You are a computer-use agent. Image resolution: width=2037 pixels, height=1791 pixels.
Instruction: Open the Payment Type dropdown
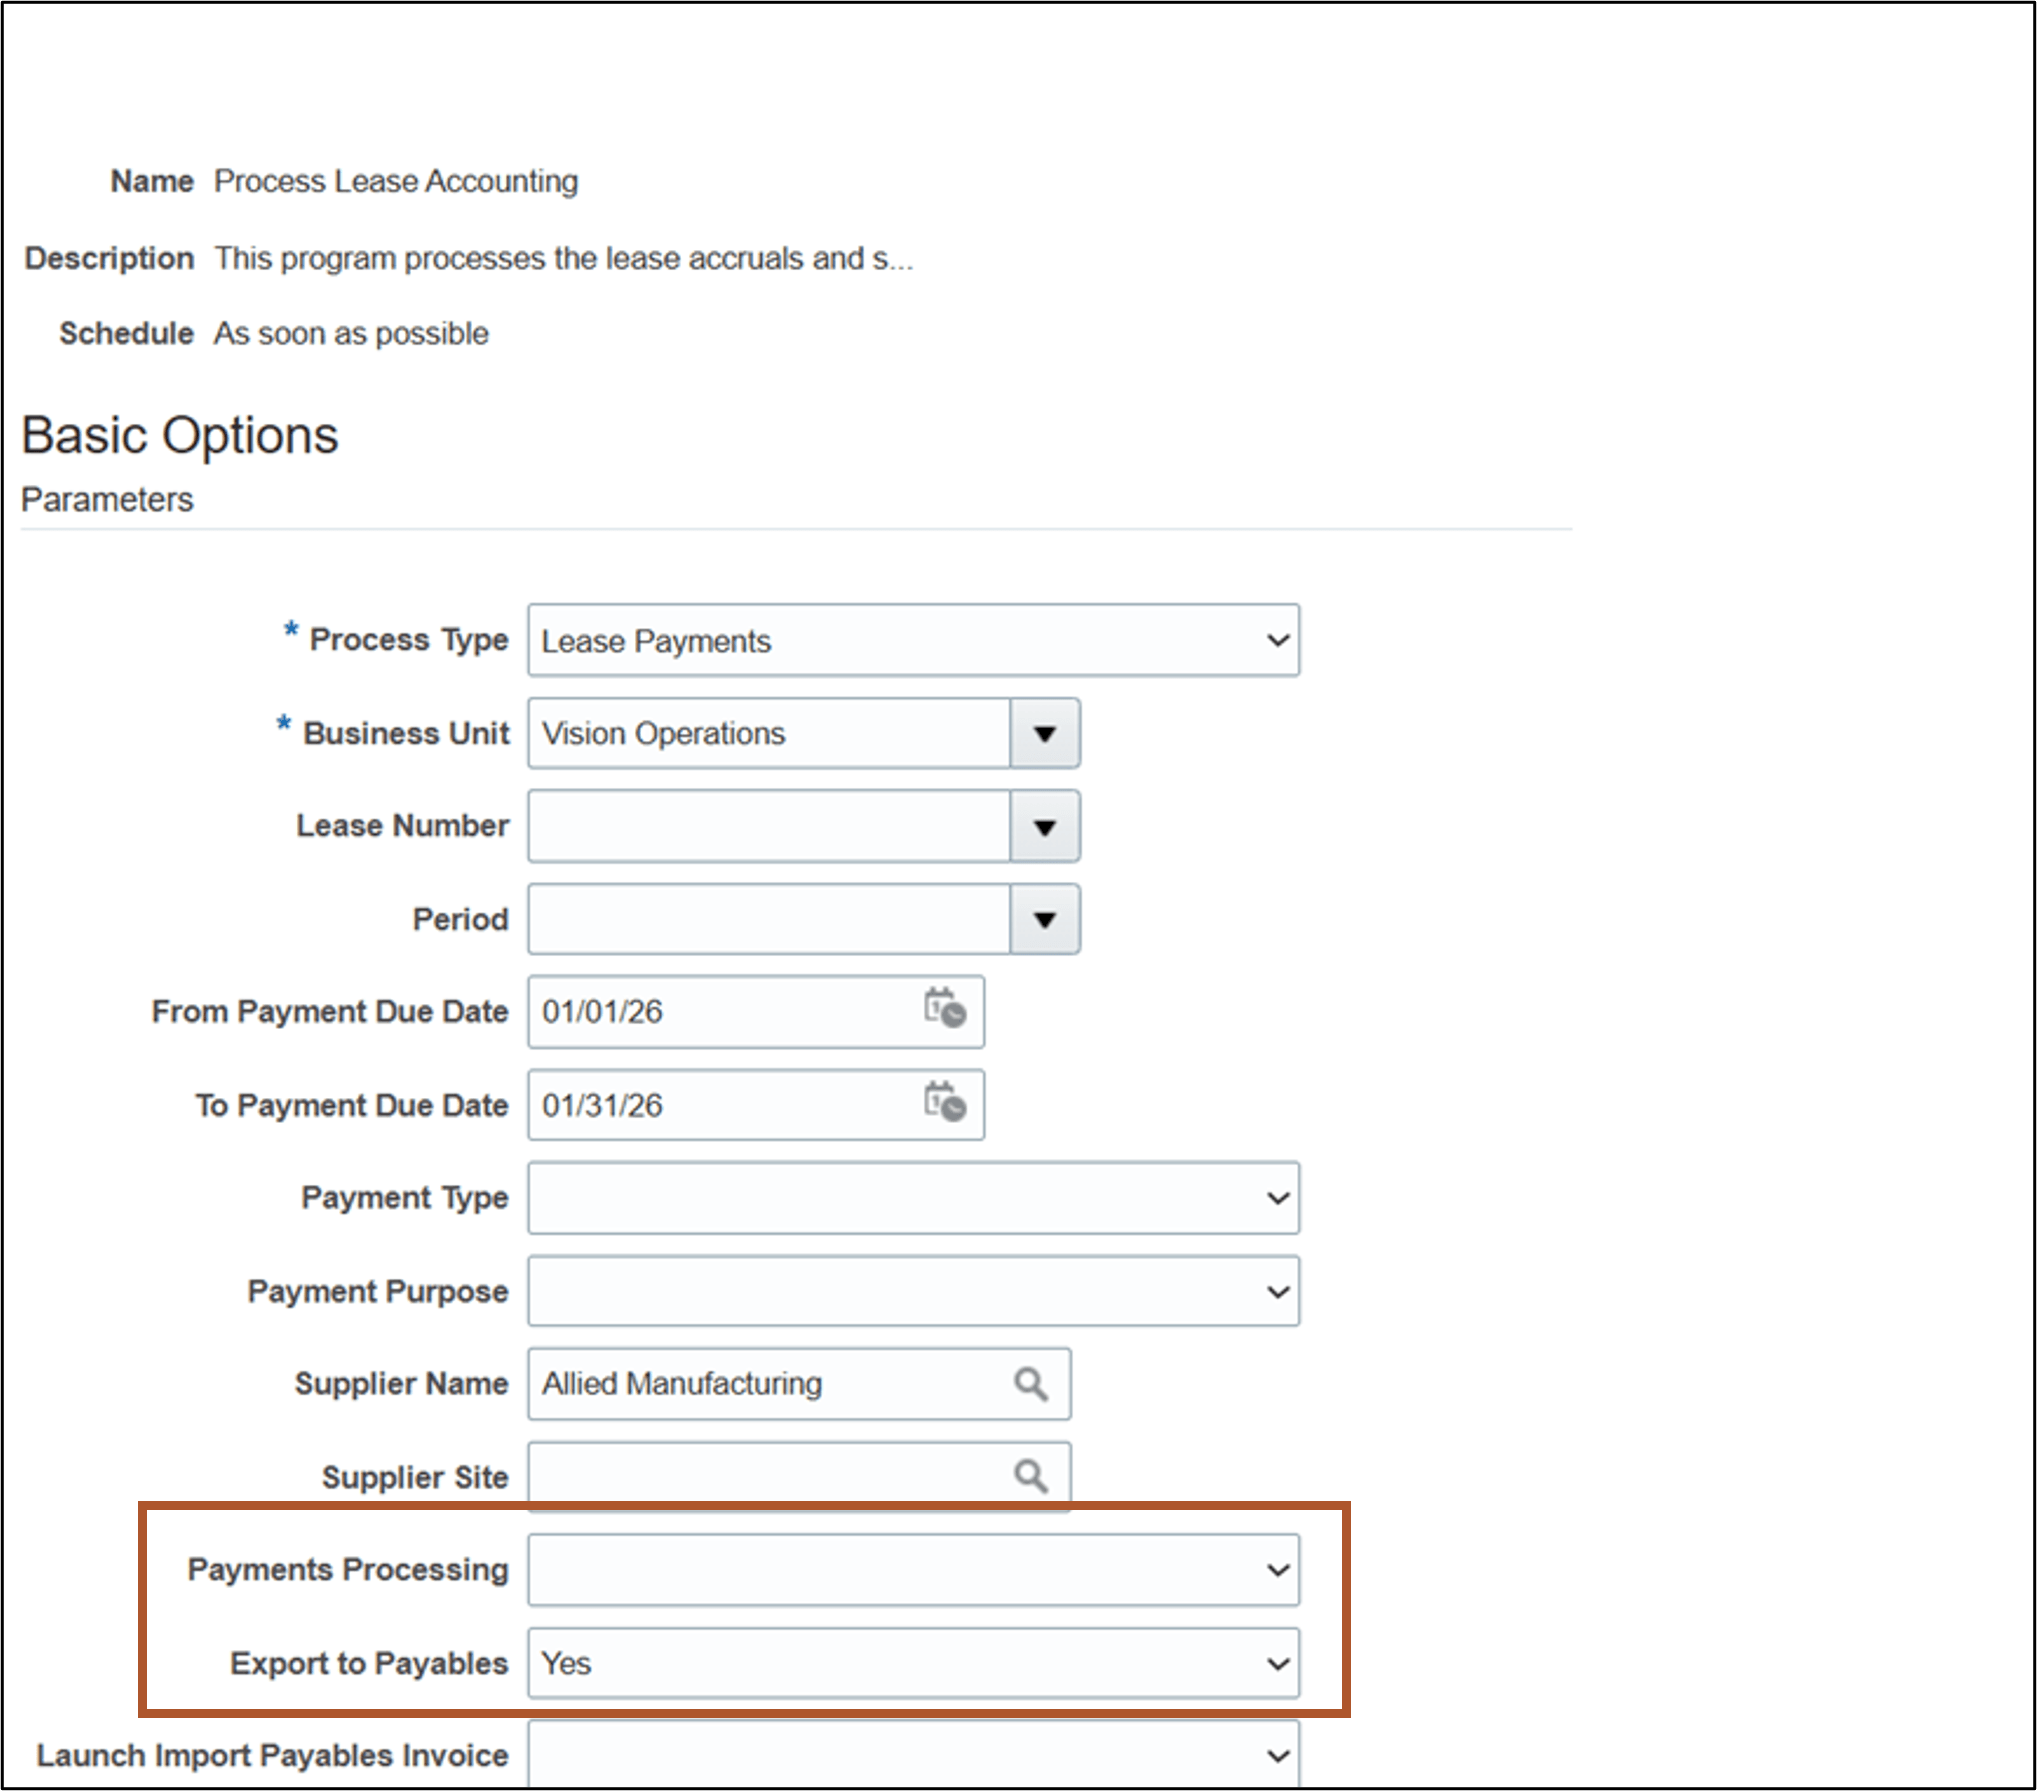1277,1197
